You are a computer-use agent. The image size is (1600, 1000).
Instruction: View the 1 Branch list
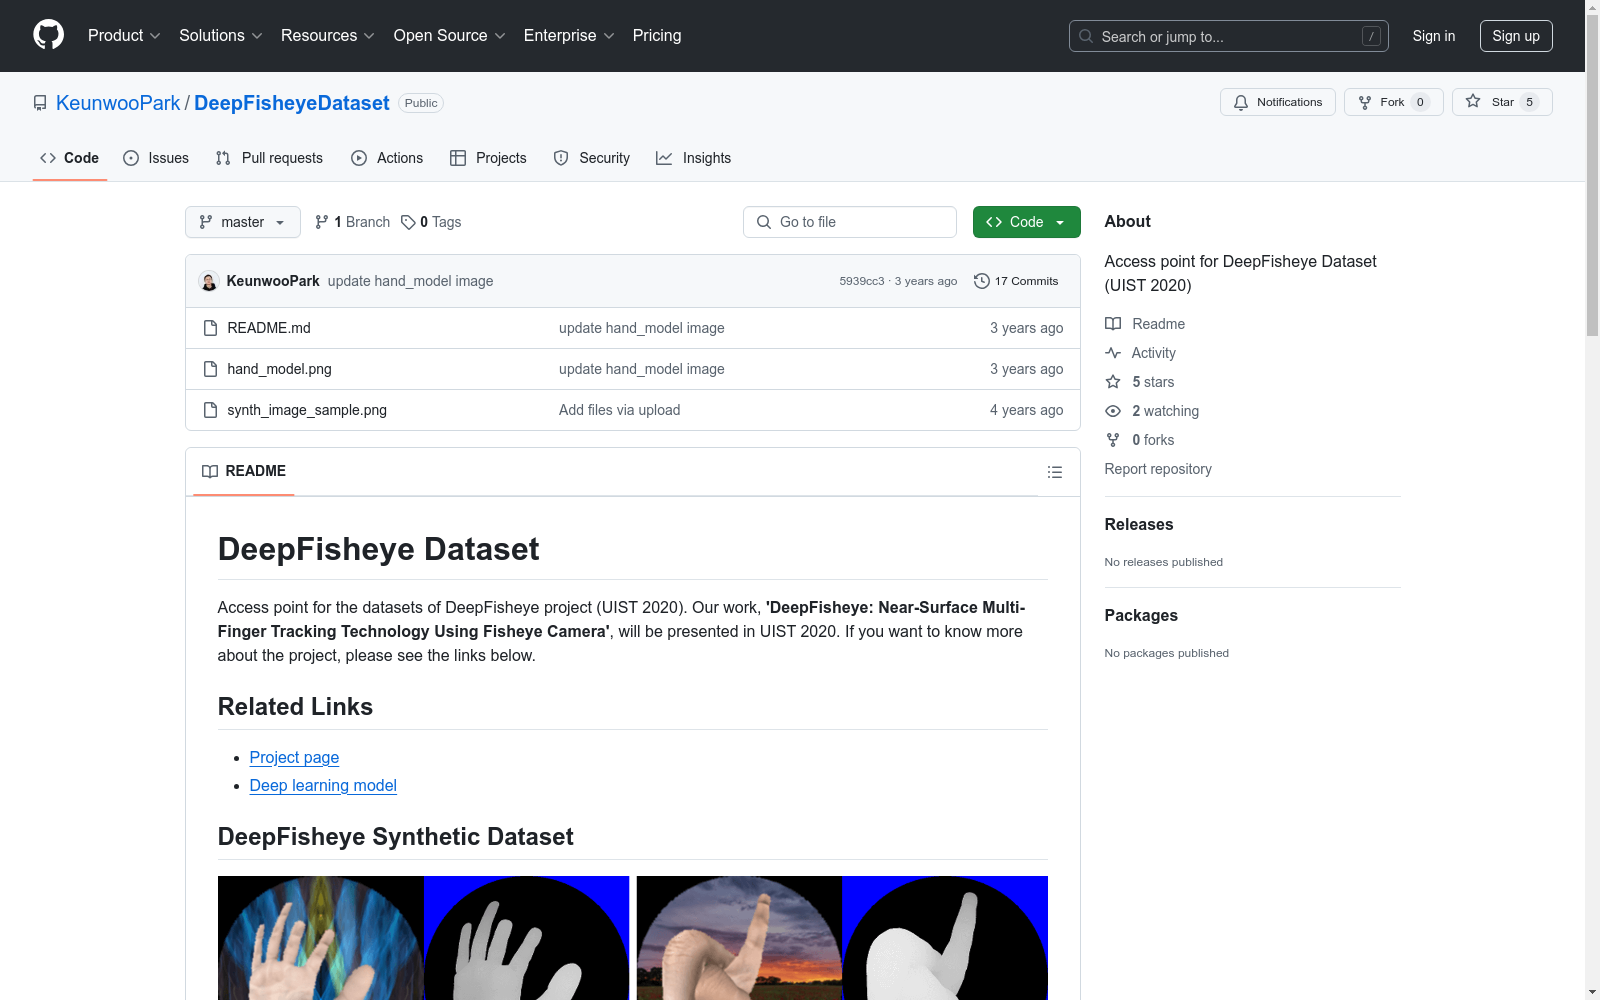pos(352,222)
